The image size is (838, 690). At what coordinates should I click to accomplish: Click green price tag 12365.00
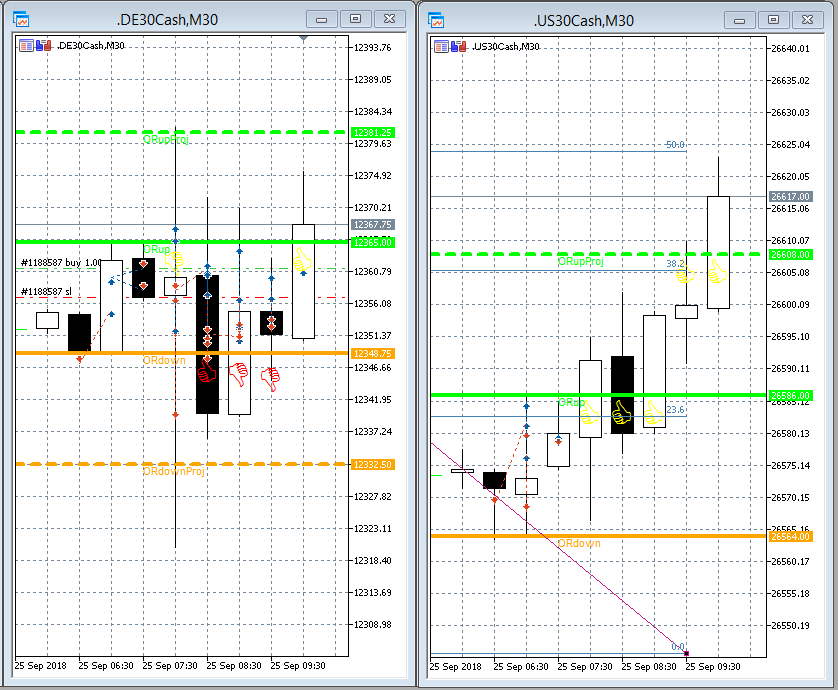pyautogui.click(x=373, y=243)
